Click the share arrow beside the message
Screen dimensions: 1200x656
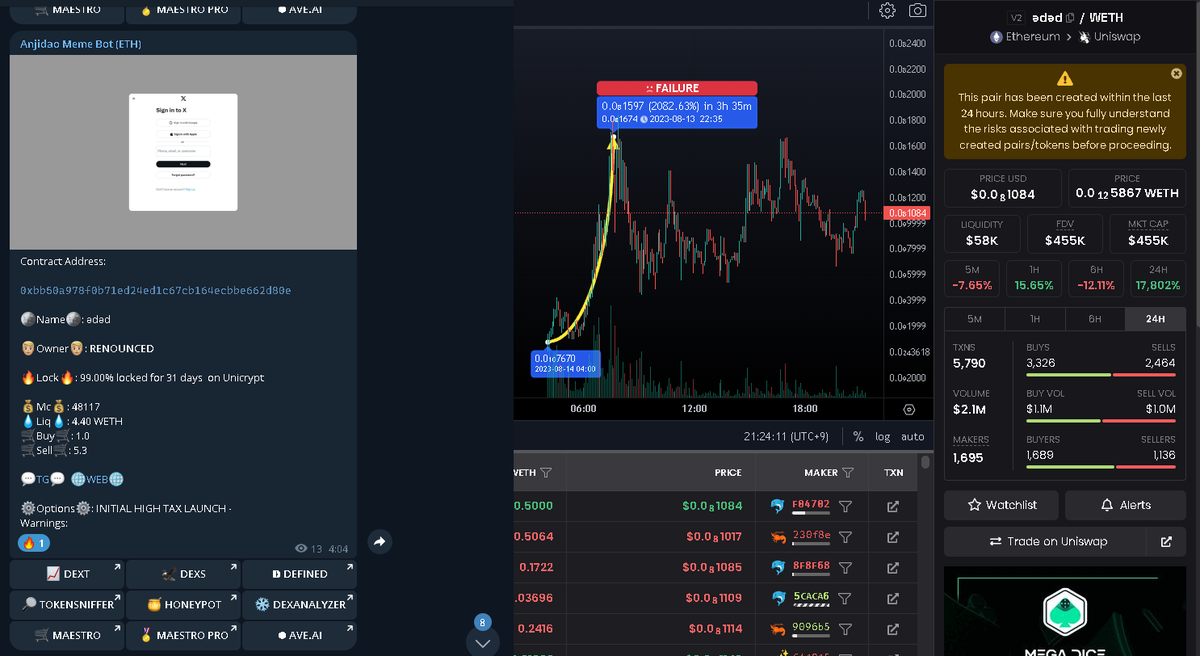pyautogui.click(x=380, y=542)
